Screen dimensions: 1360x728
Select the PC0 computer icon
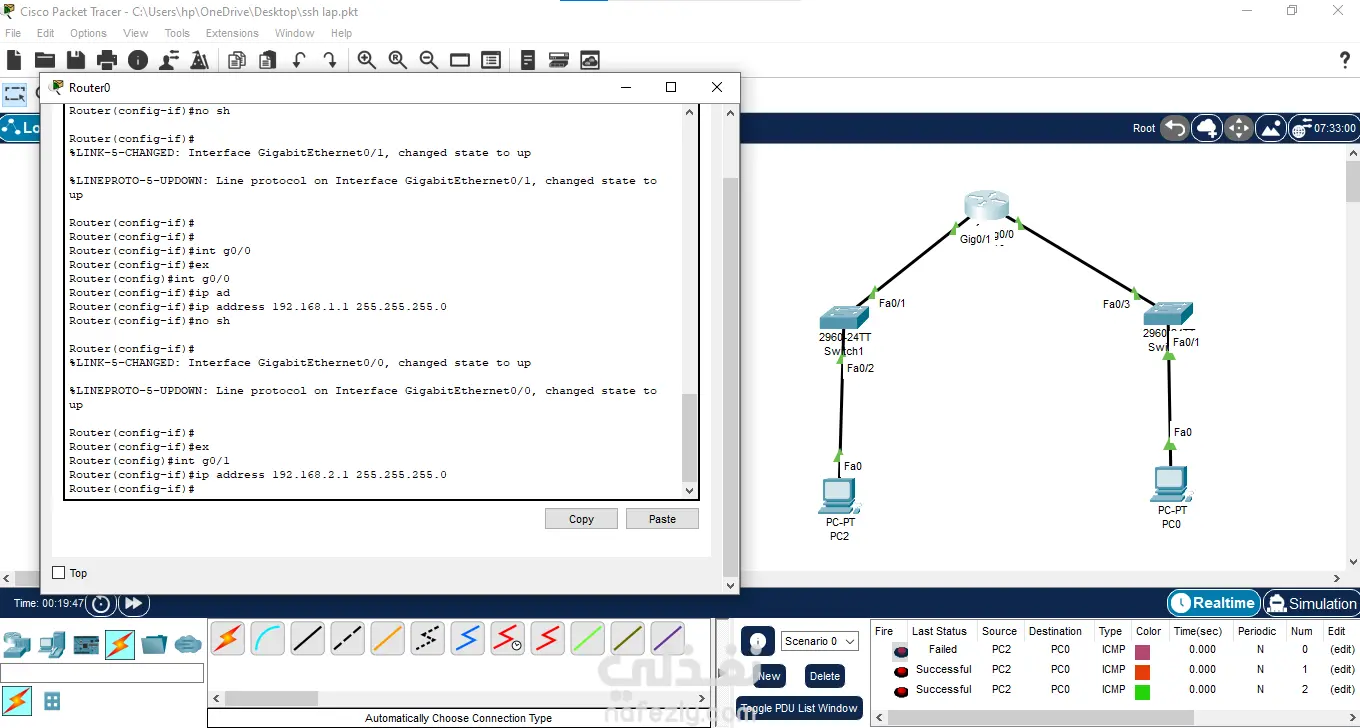tap(1170, 484)
